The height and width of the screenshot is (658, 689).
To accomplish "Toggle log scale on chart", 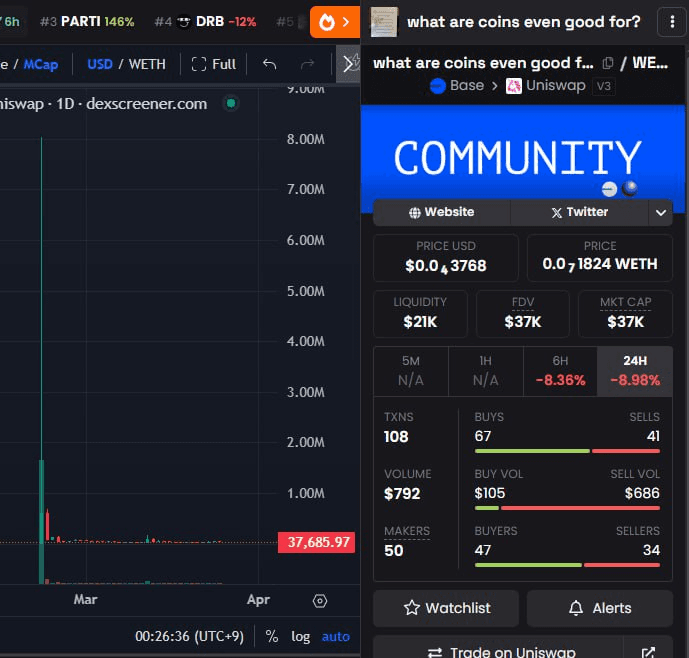I will pyautogui.click(x=301, y=636).
